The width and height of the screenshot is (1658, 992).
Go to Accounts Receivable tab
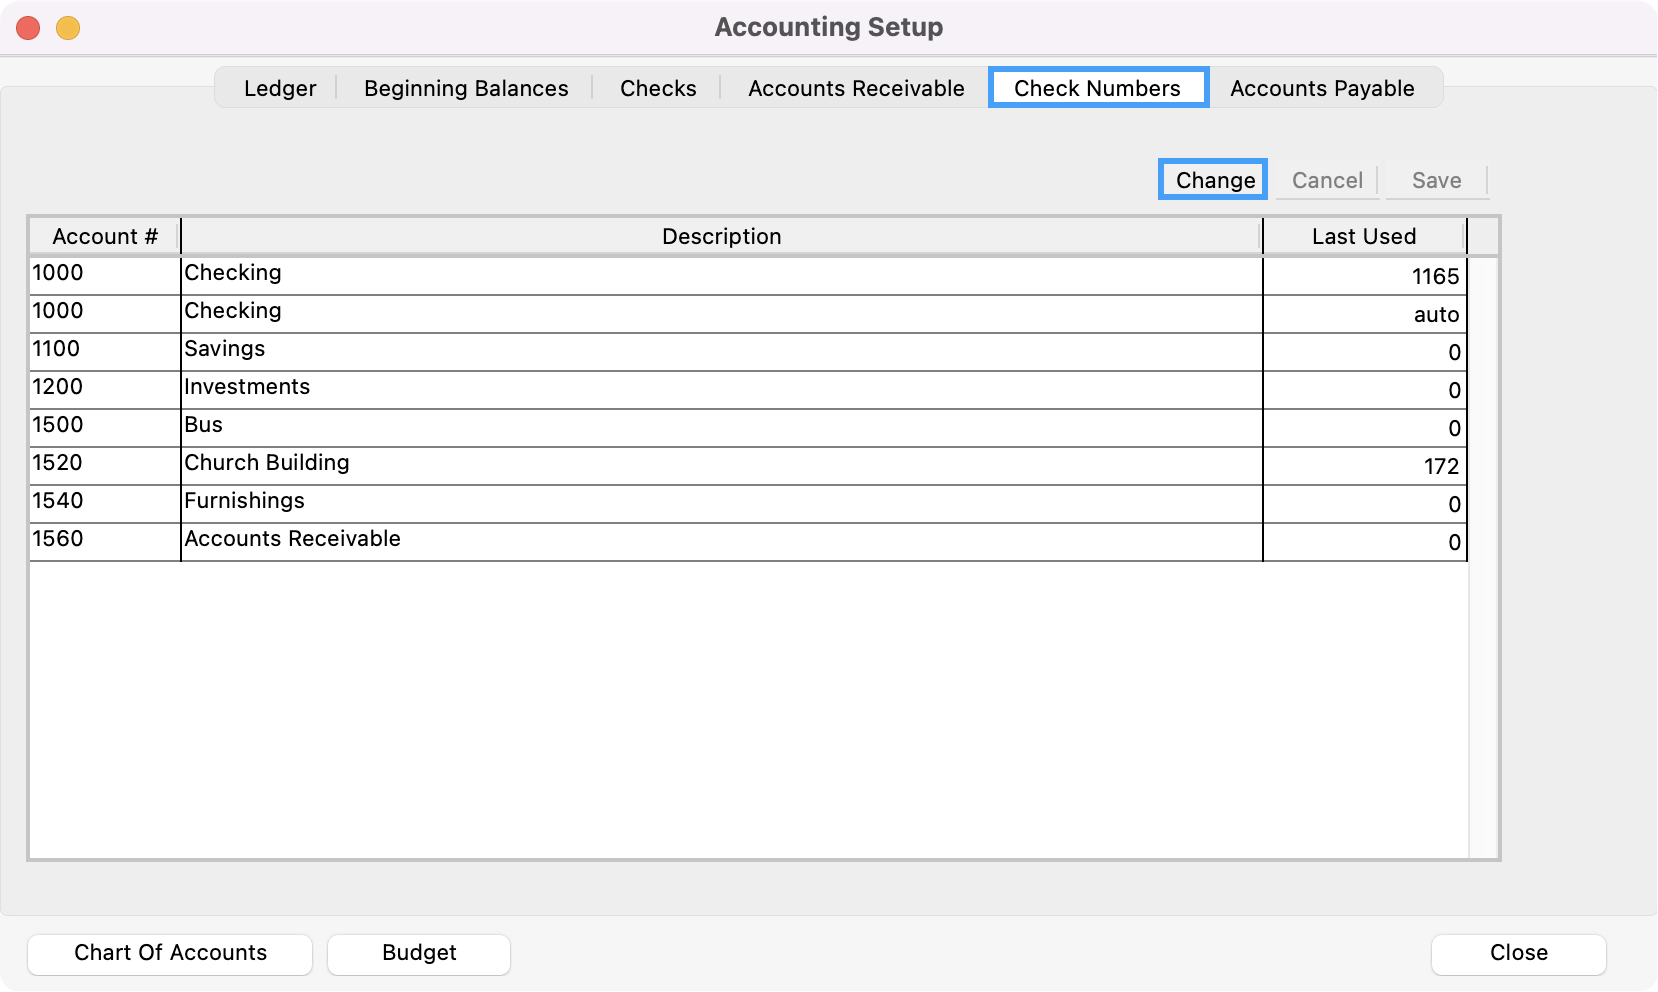[855, 88]
